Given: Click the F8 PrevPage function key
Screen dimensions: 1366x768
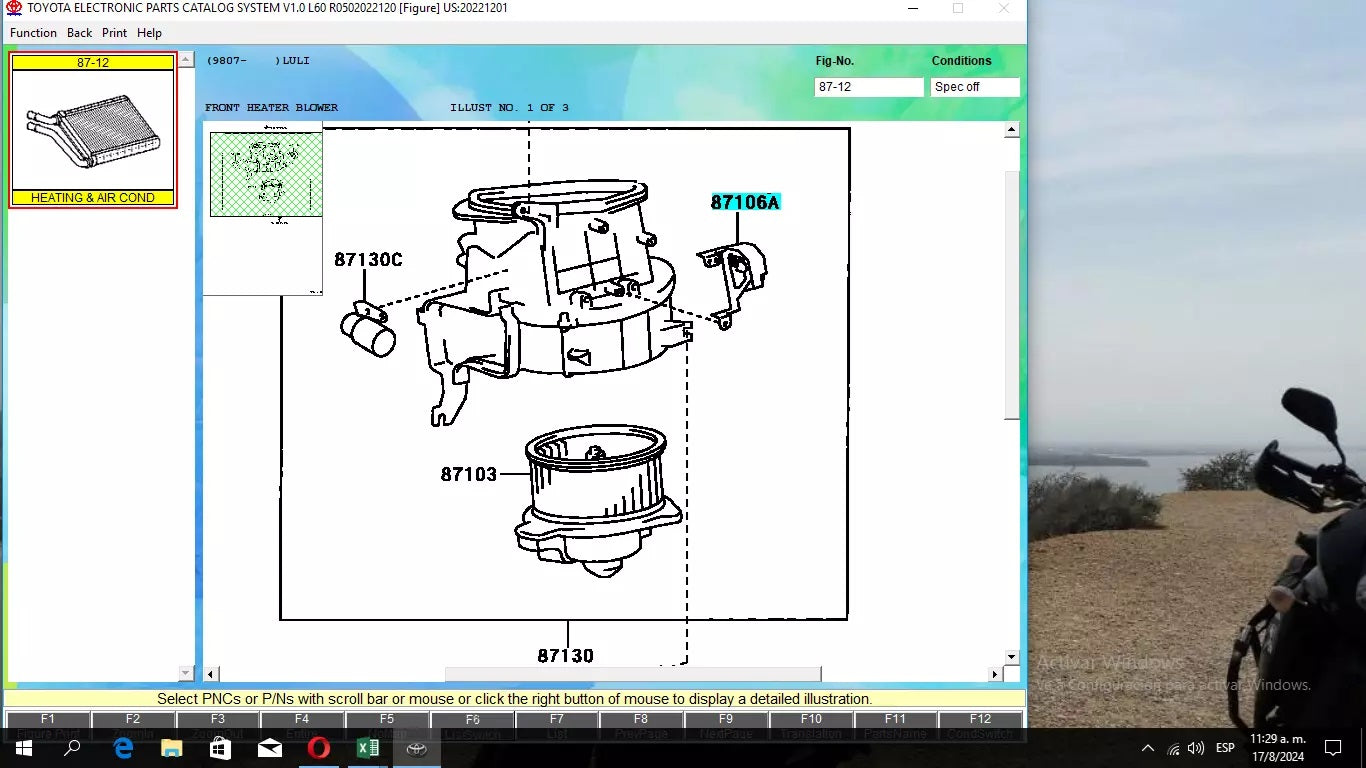Looking at the screenshot, I should point(641,724).
